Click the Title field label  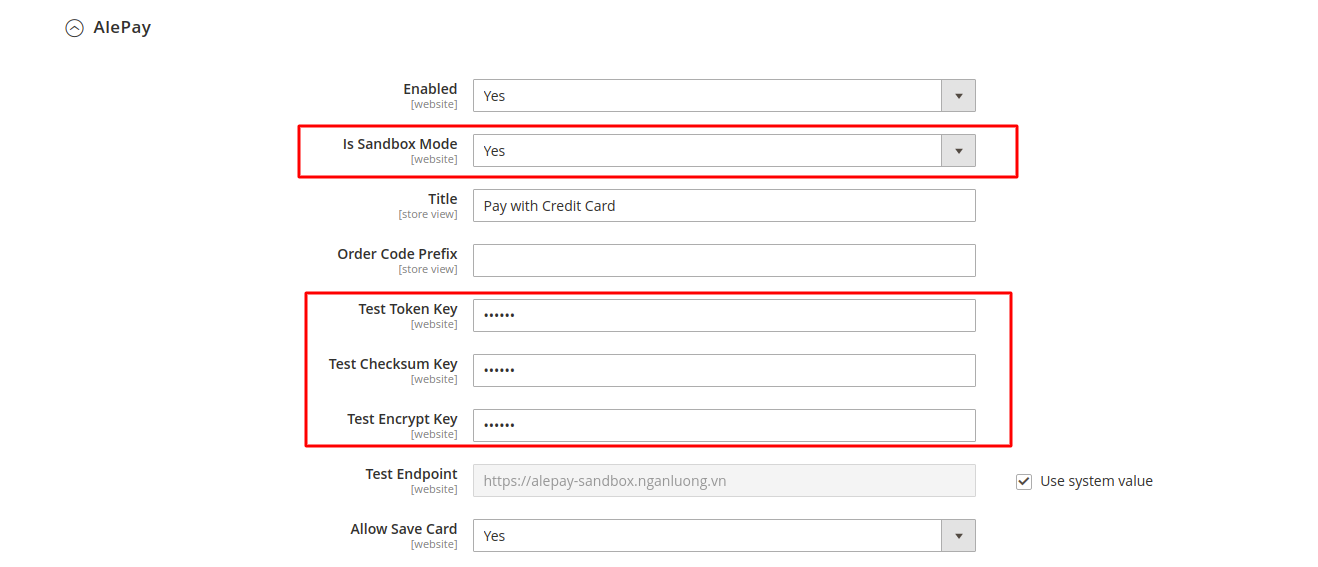pos(443,199)
